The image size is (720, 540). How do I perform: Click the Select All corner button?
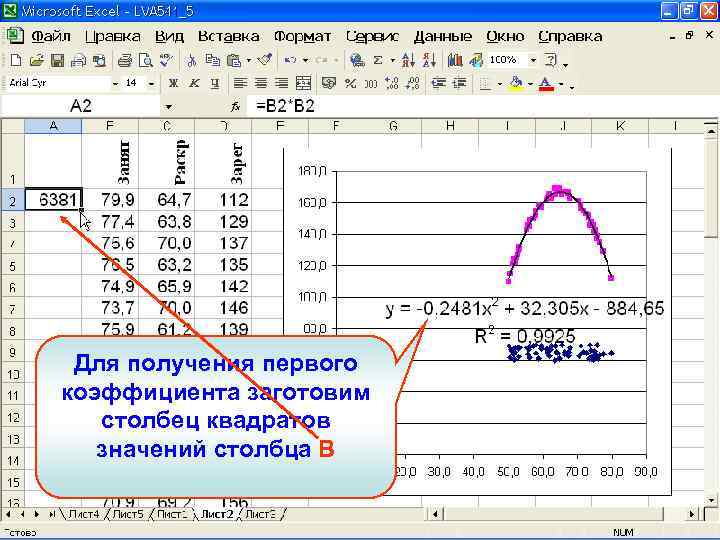(x=12, y=126)
